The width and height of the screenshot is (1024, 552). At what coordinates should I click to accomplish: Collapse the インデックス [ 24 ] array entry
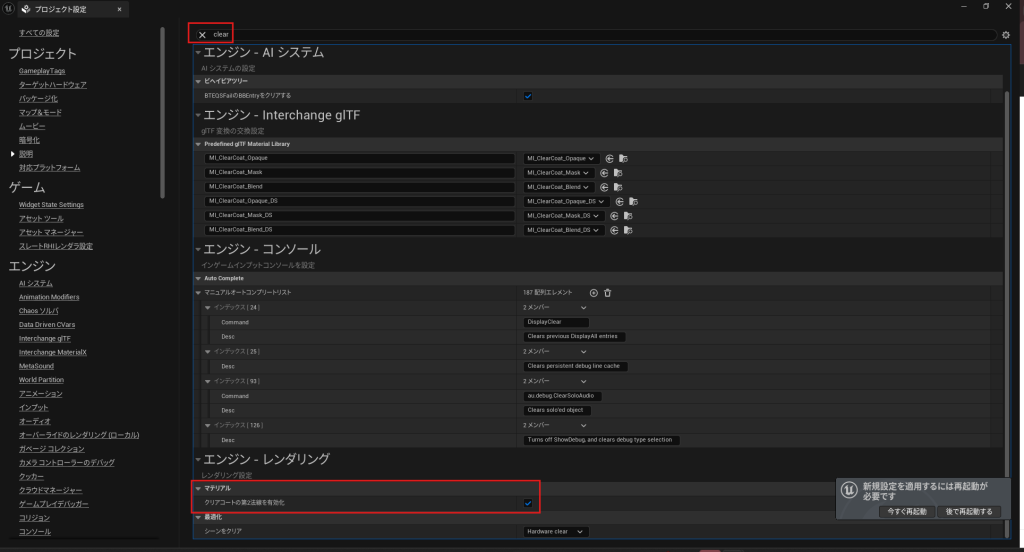pos(207,307)
